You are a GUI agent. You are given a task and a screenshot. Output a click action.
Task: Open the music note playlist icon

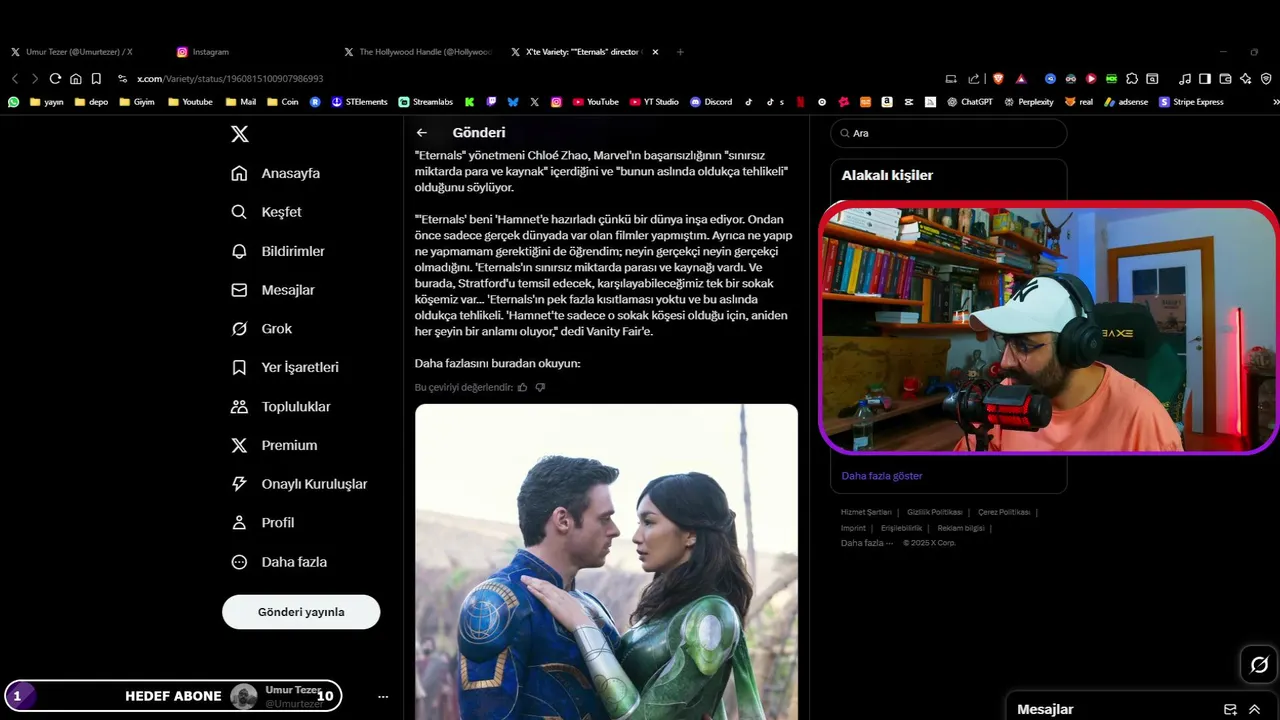(1185, 78)
